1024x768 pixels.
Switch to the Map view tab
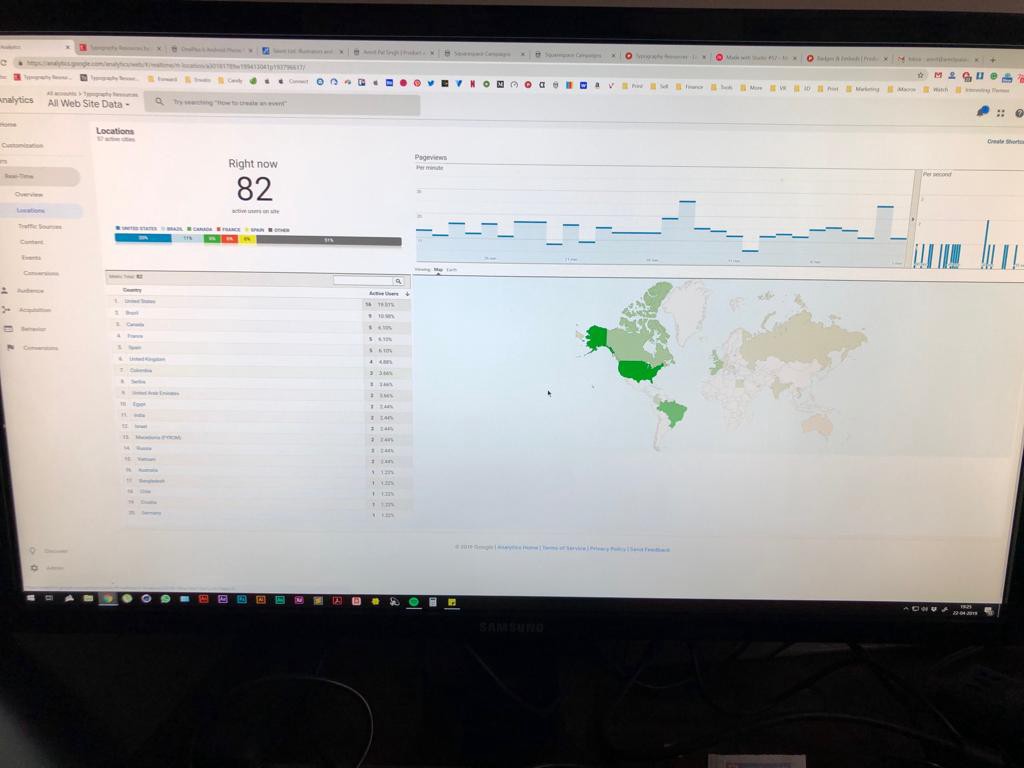(438, 269)
